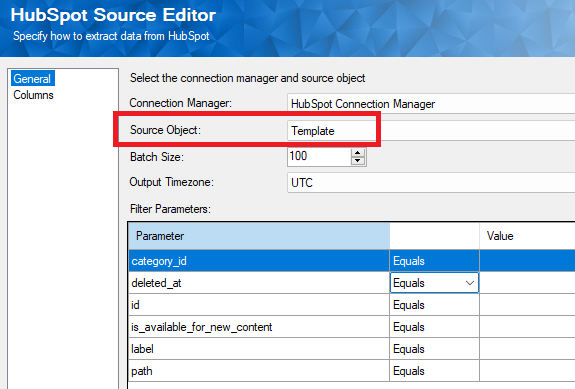The width and height of the screenshot is (575, 389).
Task: Click the Equals operator cell for label
Action: (x=434, y=349)
